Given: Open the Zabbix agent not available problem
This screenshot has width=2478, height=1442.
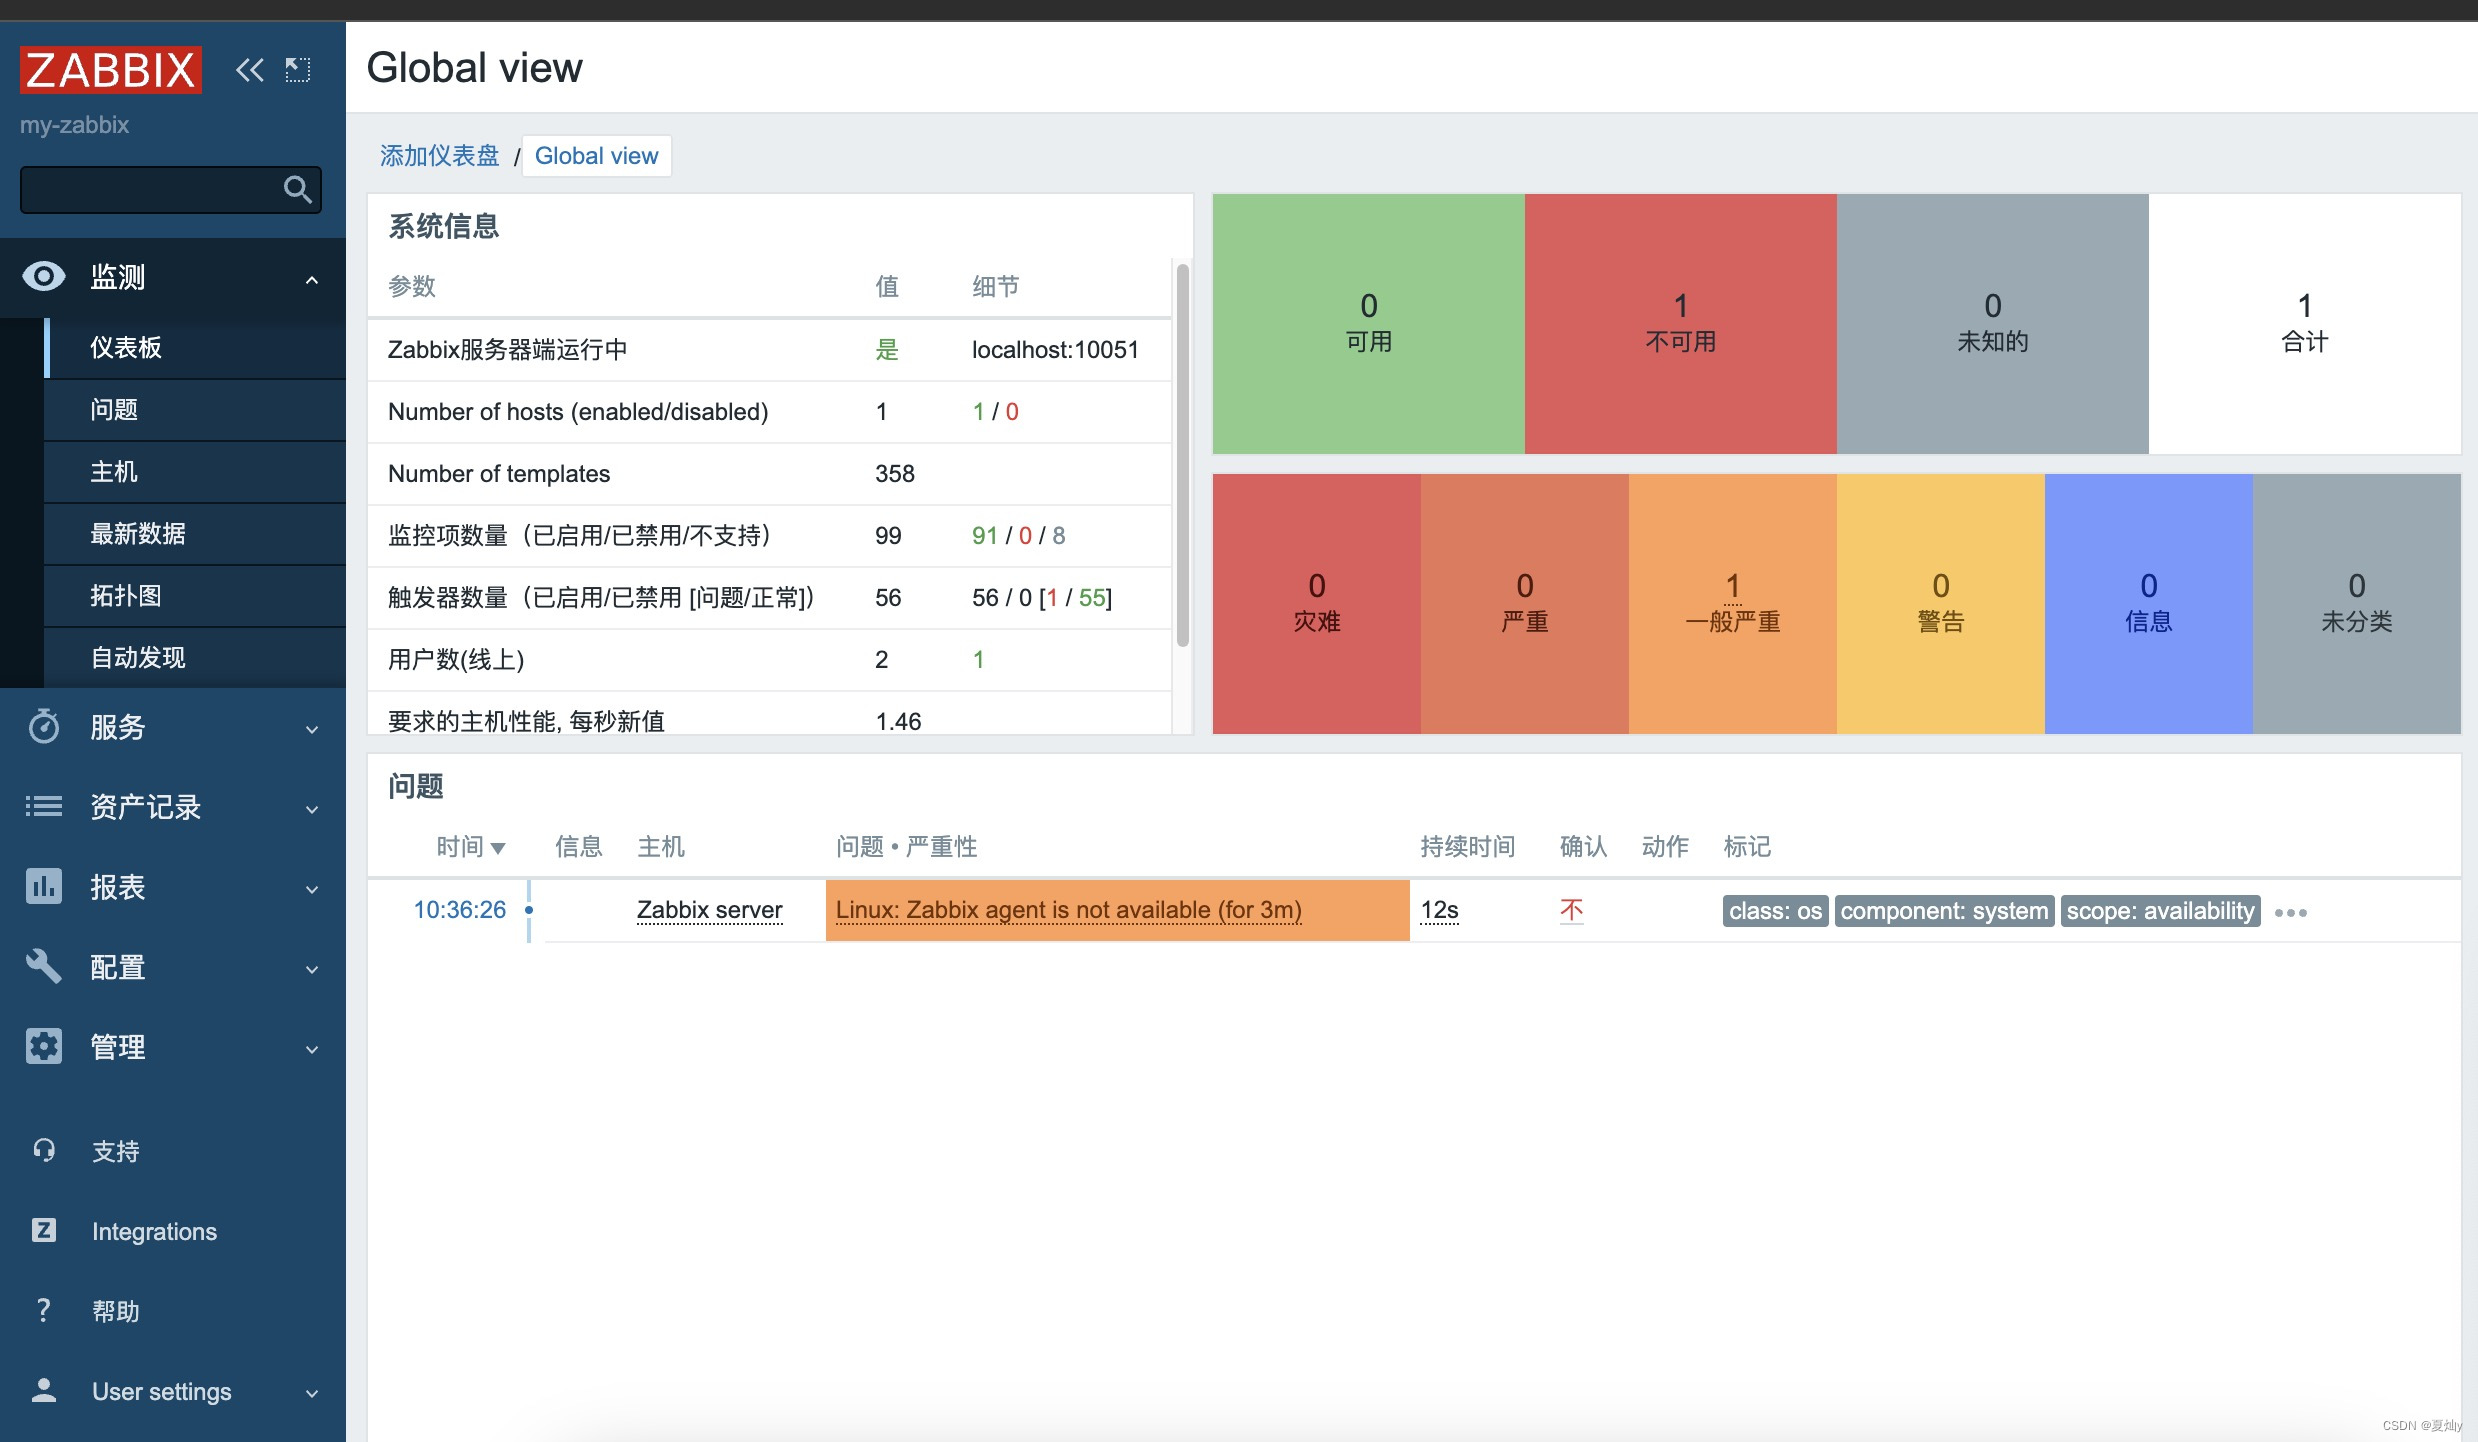Looking at the screenshot, I should pos(1069,910).
